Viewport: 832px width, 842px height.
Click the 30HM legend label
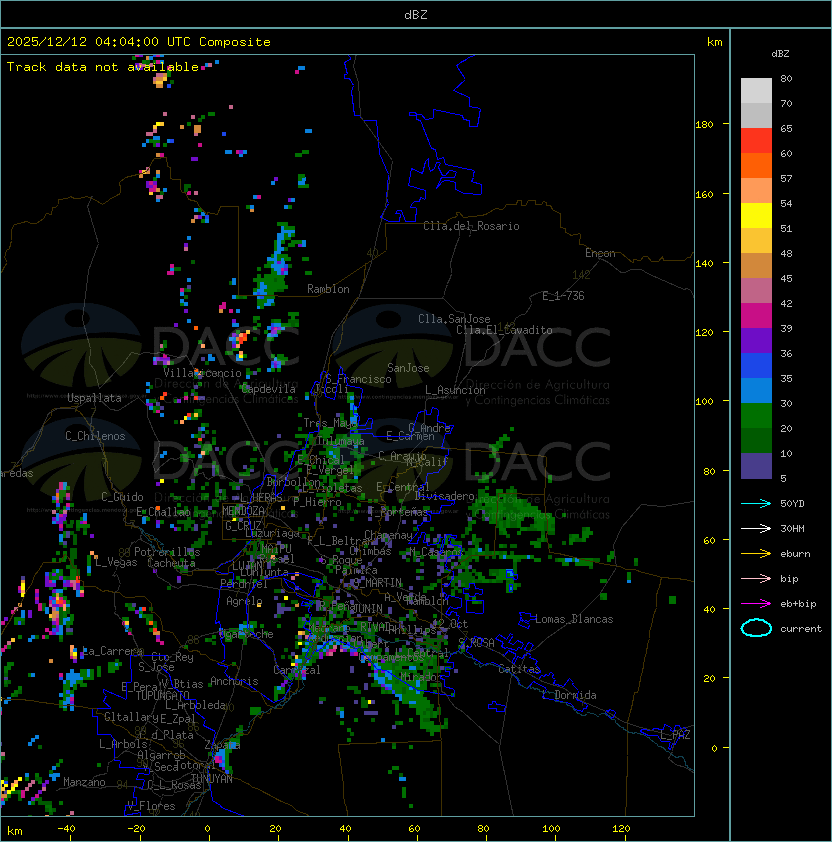tap(792, 528)
